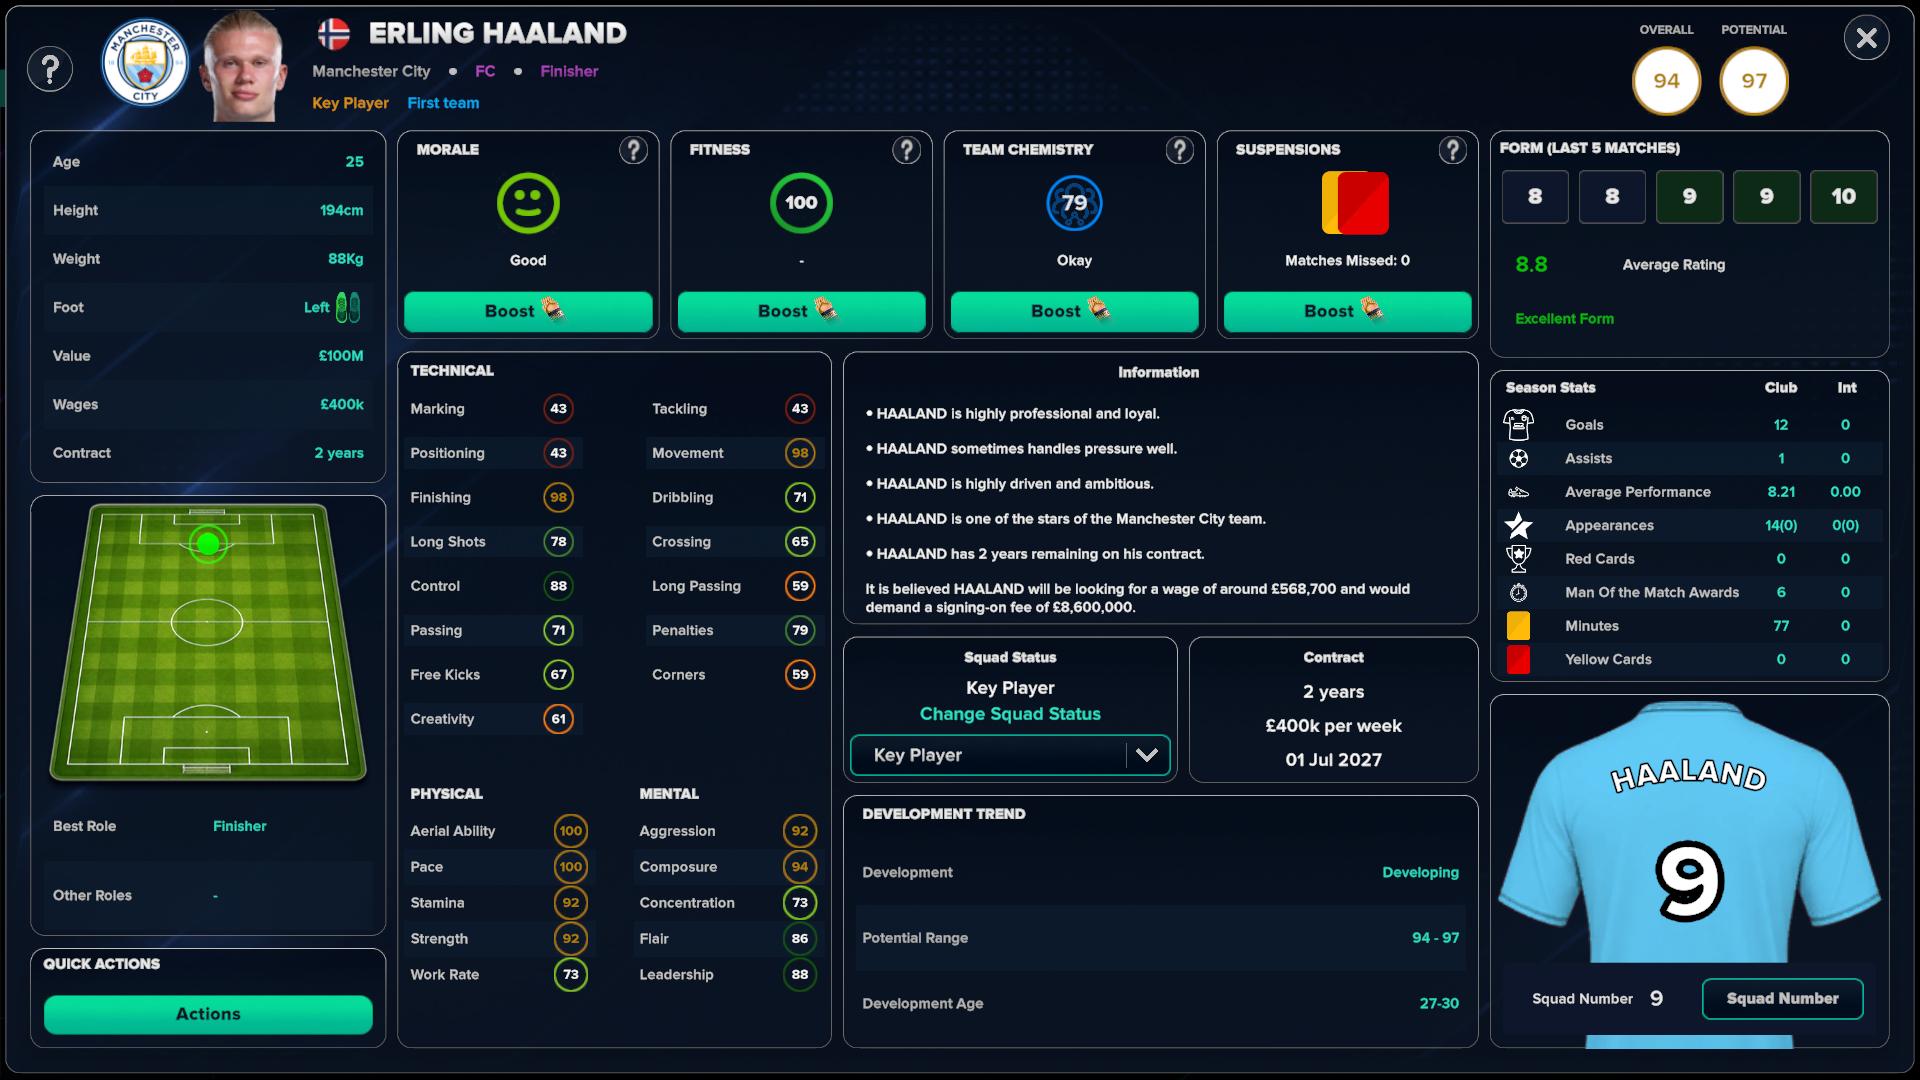The height and width of the screenshot is (1080, 1920).
Task: Click the Aerial Ability value 100
Action: pos(570,831)
